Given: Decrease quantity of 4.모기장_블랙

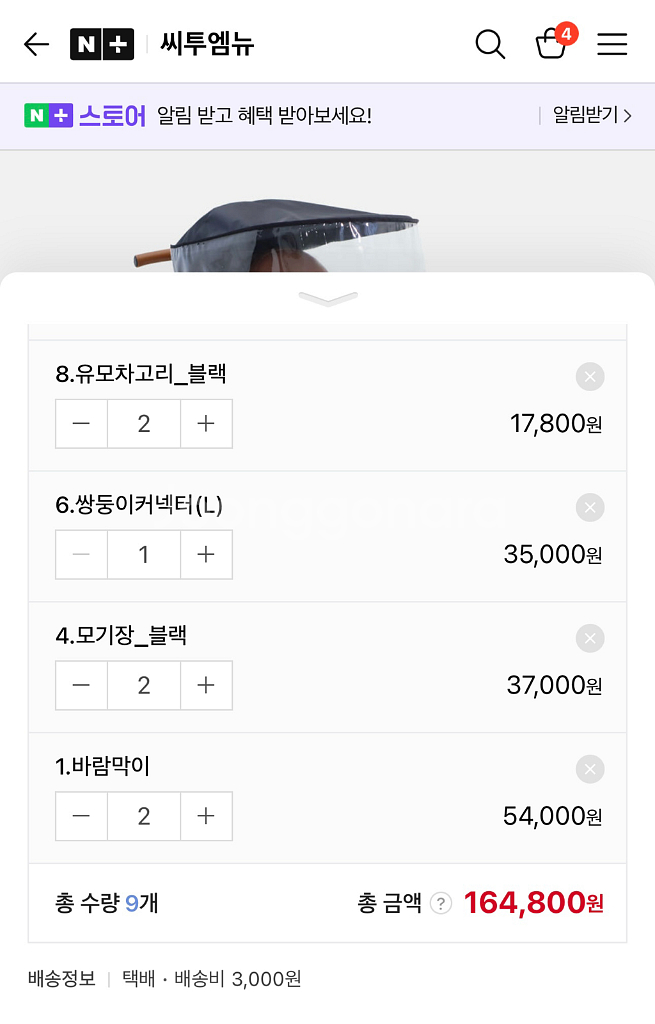Looking at the screenshot, I should click(x=81, y=685).
